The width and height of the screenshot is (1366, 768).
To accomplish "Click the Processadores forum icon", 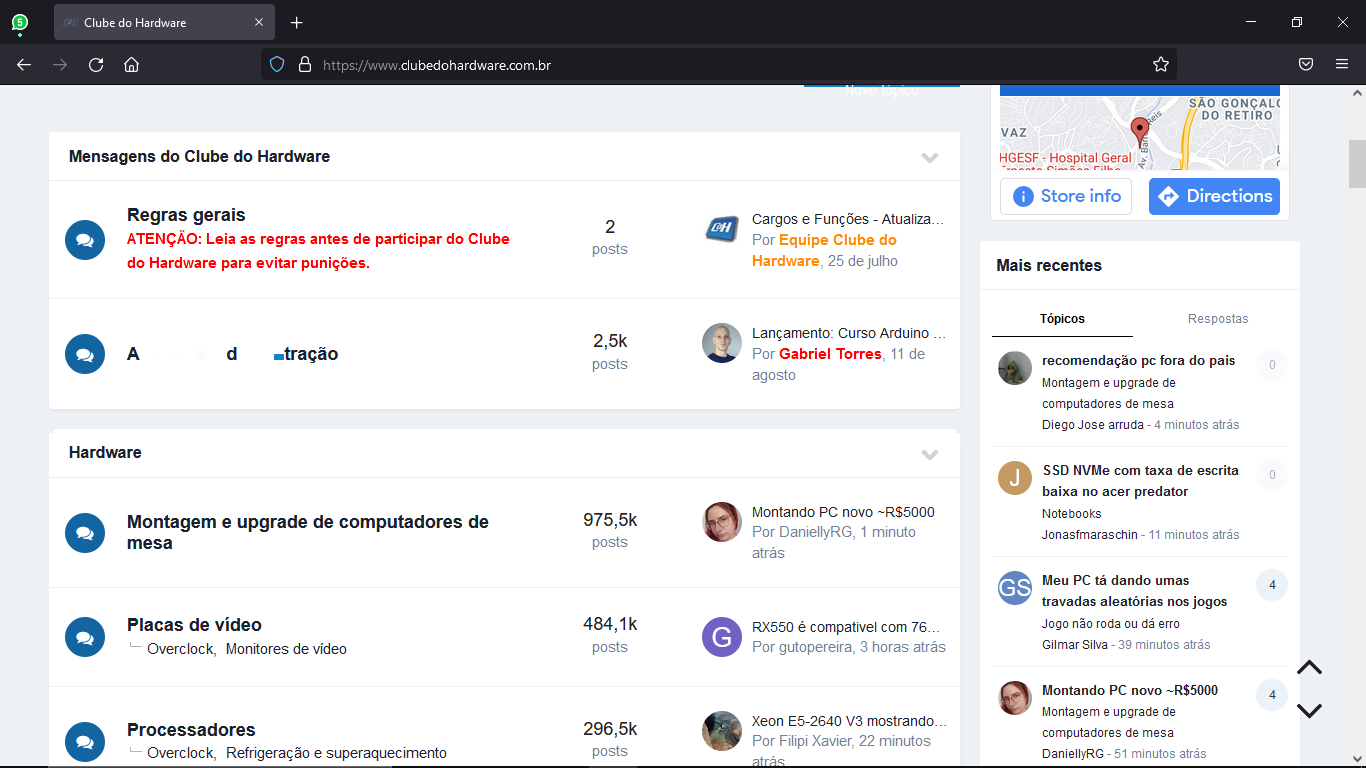I will coord(85,742).
